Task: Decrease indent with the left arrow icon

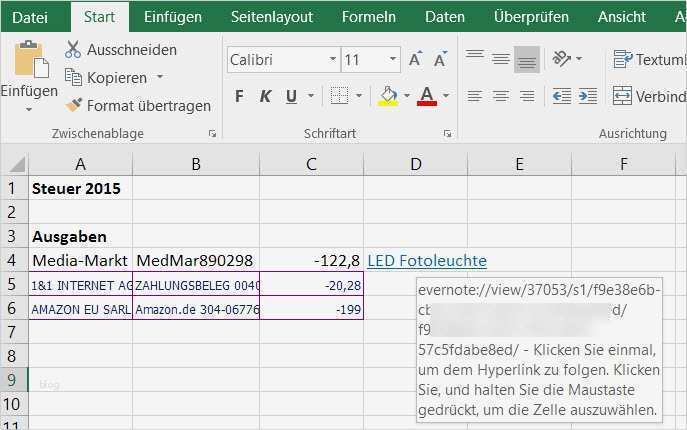Action: [x=562, y=96]
